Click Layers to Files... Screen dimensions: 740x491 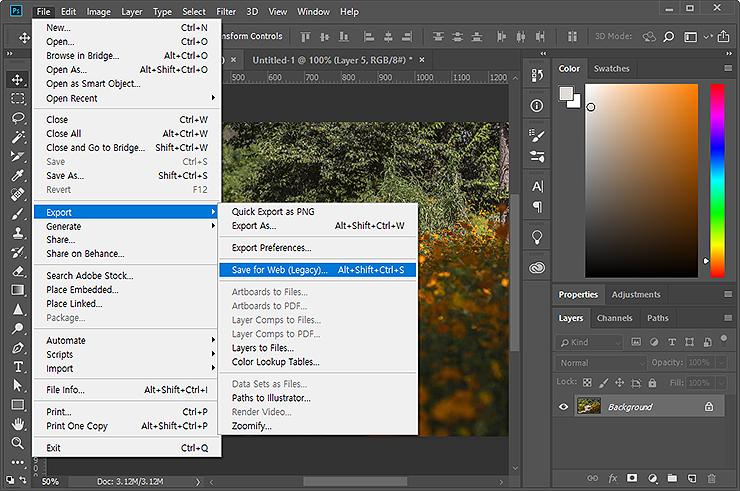(x=318, y=348)
